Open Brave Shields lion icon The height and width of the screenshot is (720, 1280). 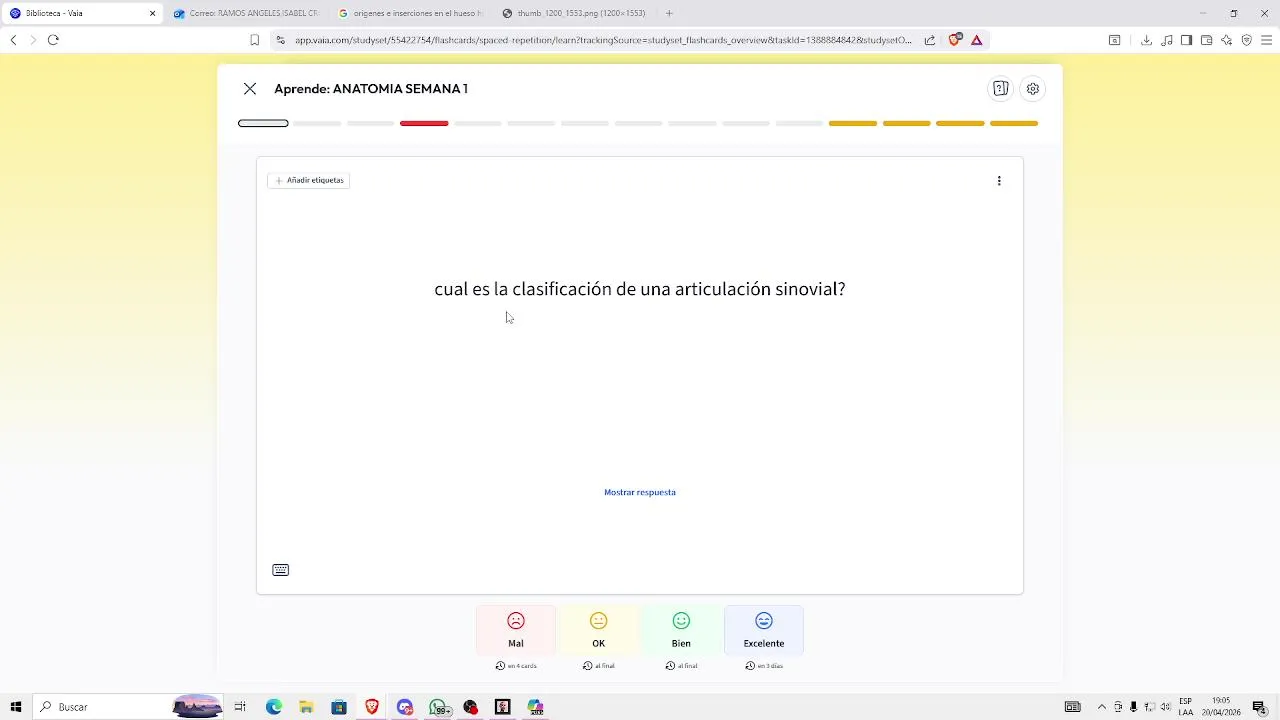954,40
